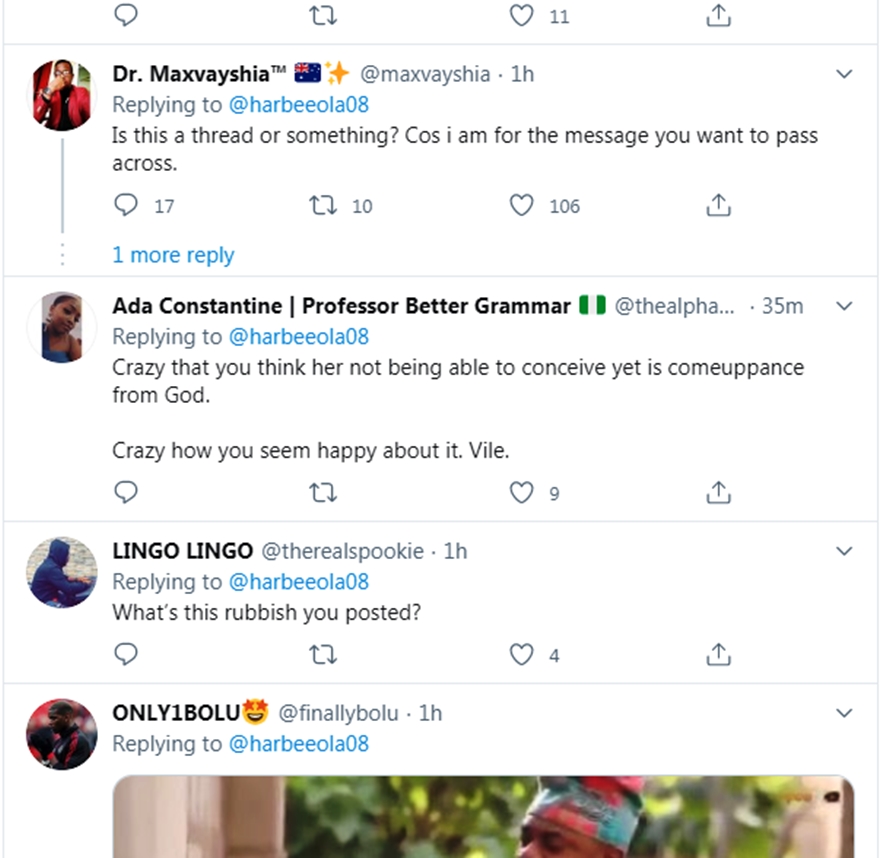892x858 pixels.
Task: Open the image attached to ONLY1BOLU's reply
Action: point(483,817)
